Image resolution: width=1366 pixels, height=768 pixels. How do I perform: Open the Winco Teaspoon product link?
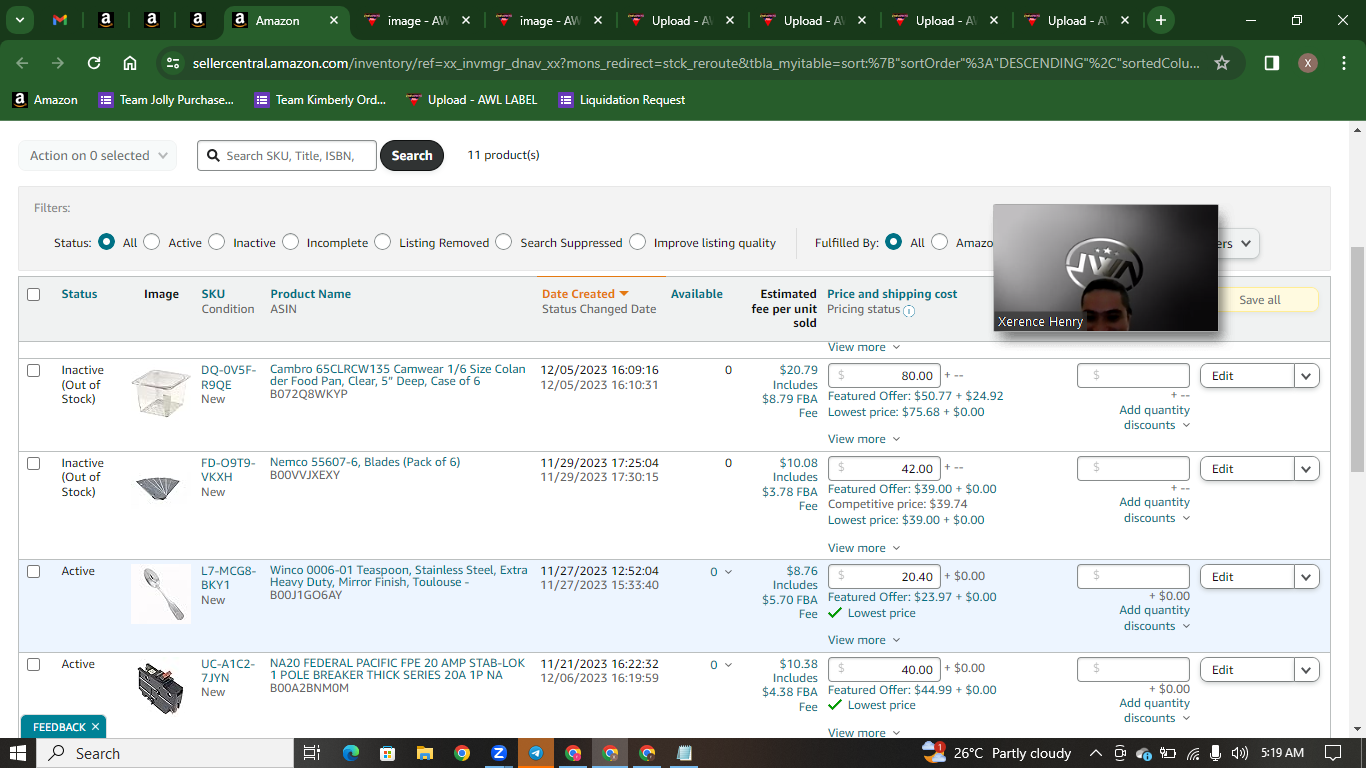pos(399,576)
